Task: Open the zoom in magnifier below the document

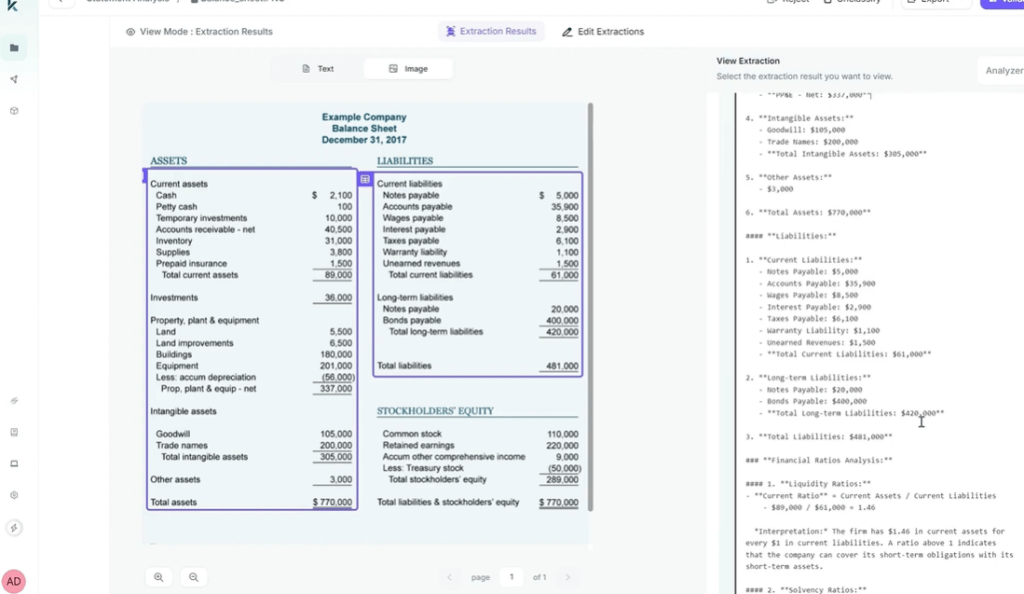Action: tap(160, 577)
